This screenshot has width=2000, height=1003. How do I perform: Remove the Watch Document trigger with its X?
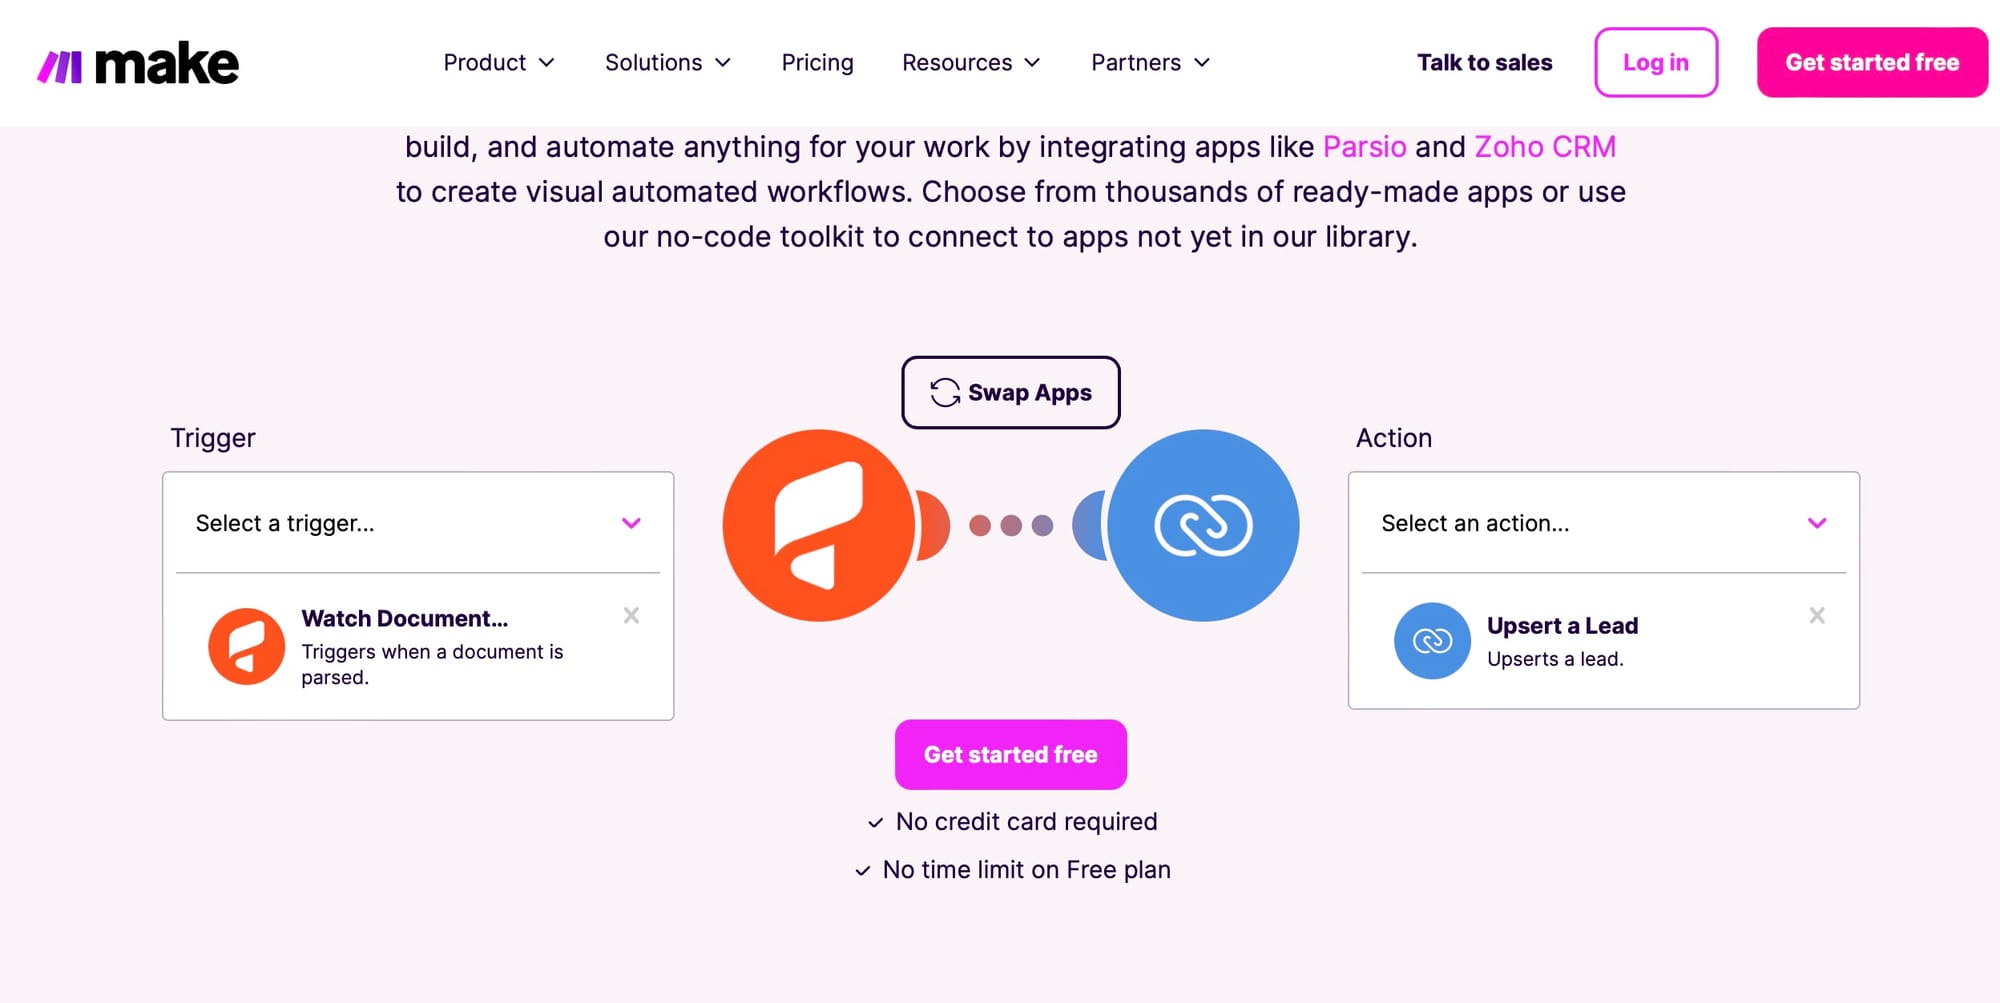(x=631, y=615)
